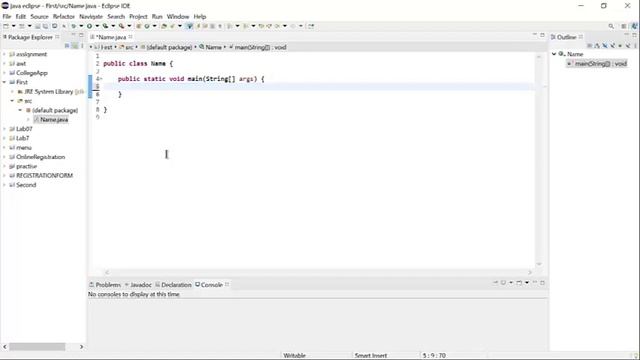
Task: Select the Java perspective icon at top right
Action: point(634,26)
